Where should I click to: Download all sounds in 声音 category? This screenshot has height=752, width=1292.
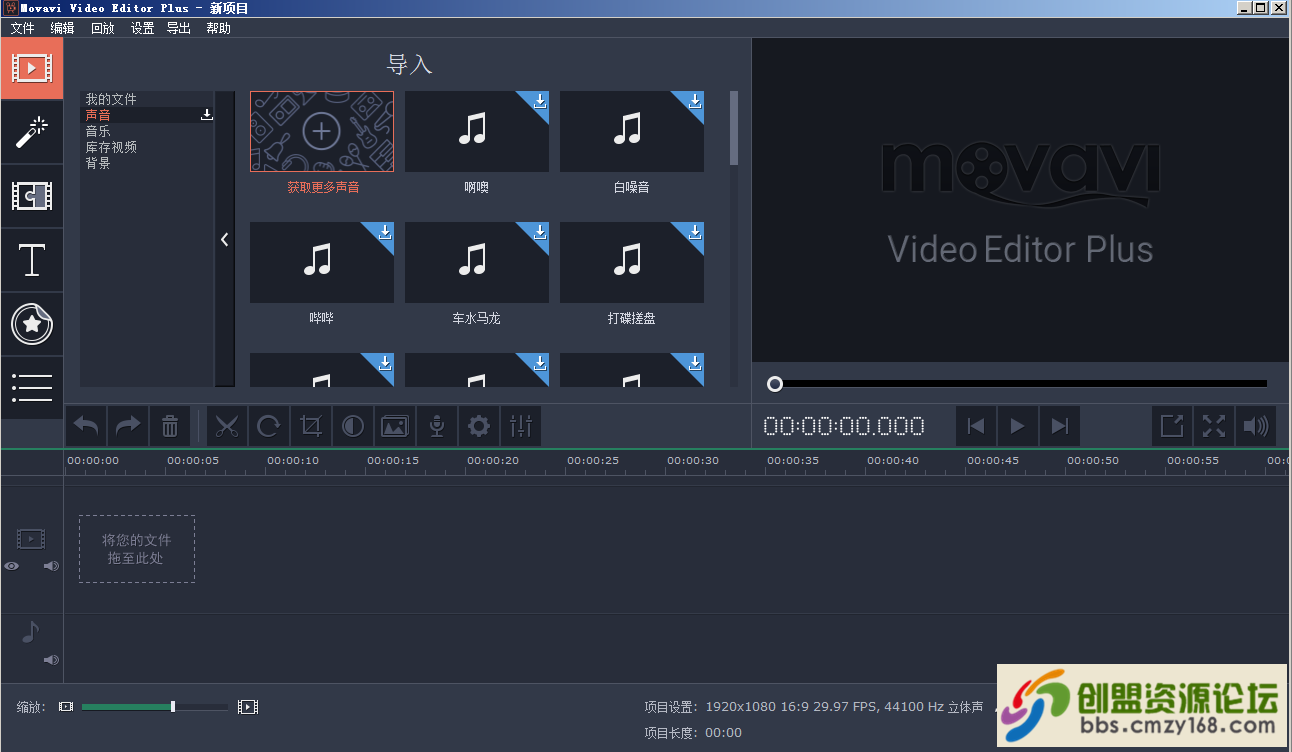tap(207, 115)
